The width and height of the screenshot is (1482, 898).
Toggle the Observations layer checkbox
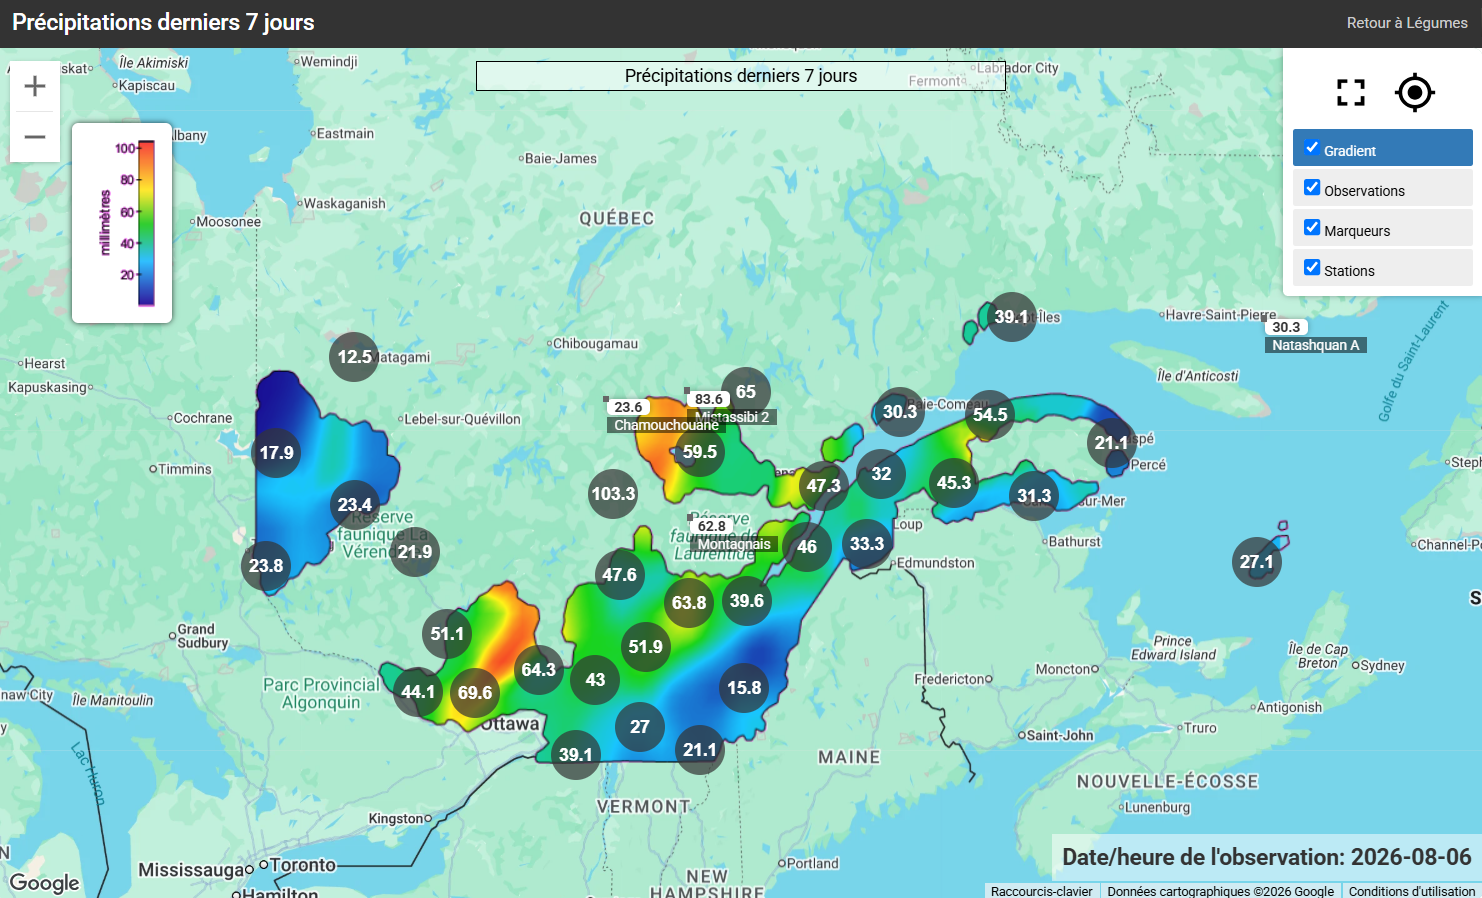[x=1312, y=188]
